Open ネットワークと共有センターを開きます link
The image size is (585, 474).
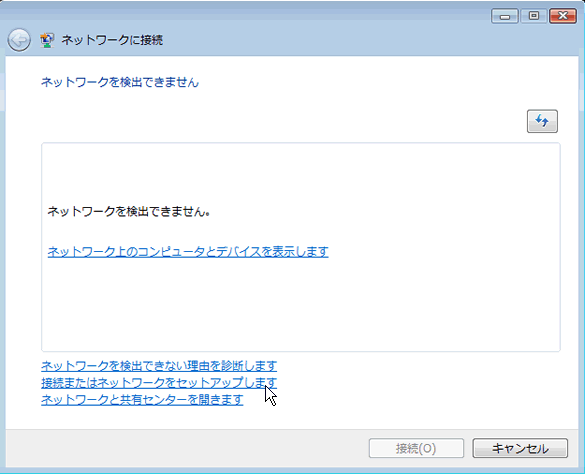coord(142,400)
